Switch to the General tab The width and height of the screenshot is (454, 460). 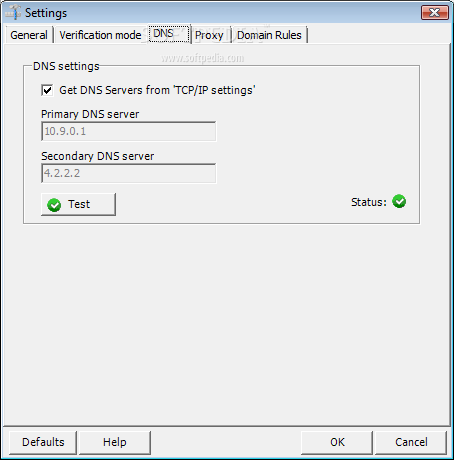click(29, 35)
